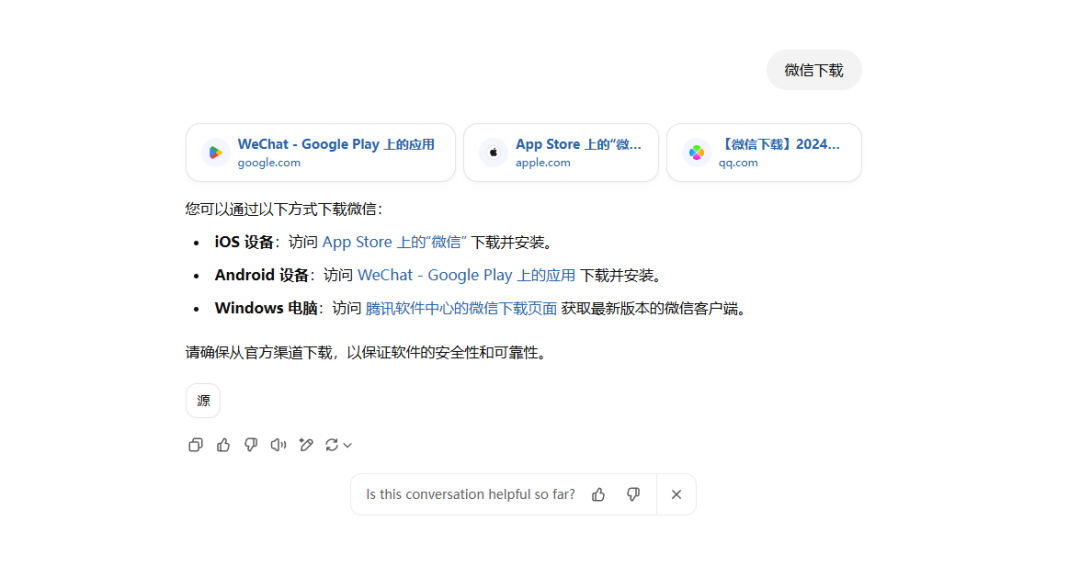Dislike the response using thumbs down below answer
Image resolution: width=1080 pixels, height=567 pixels.
(x=251, y=445)
